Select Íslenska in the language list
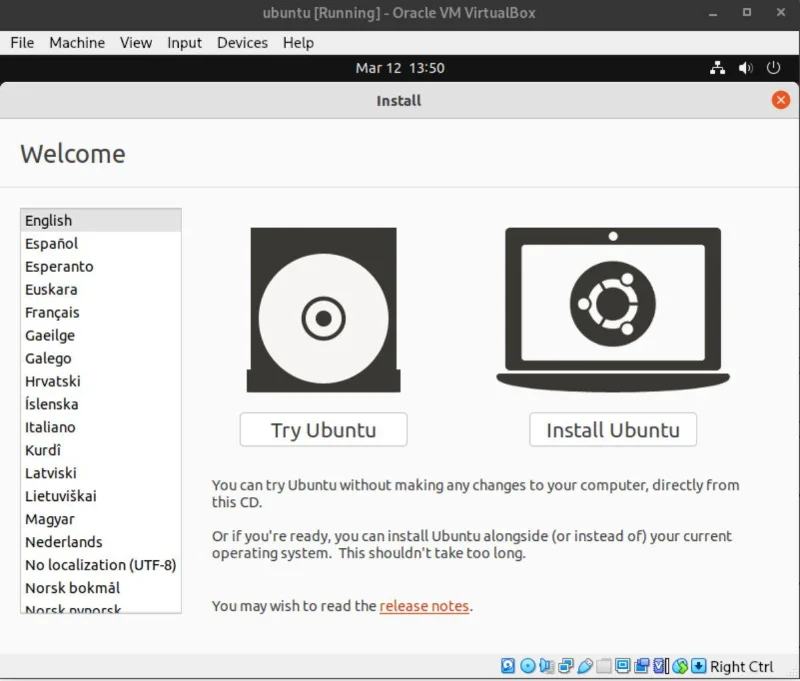This screenshot has height=681, width=800. pyautogui.click(x=101, y=404)
